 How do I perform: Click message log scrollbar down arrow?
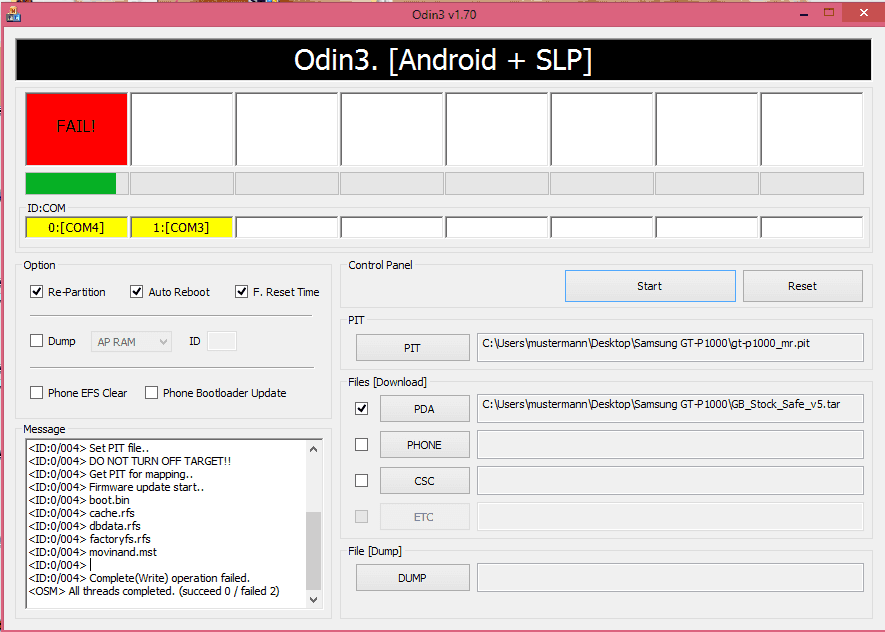click(314, 599)
